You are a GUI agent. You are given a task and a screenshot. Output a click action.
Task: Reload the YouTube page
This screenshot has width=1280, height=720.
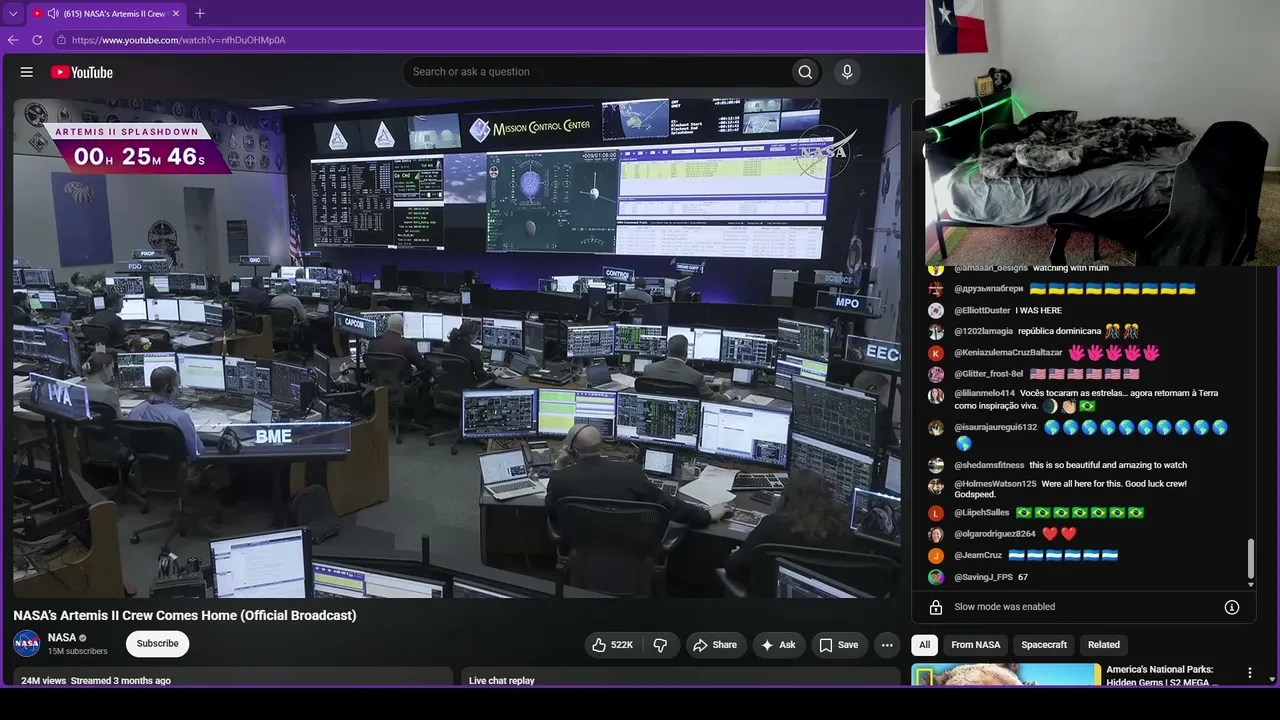point(37,40)
